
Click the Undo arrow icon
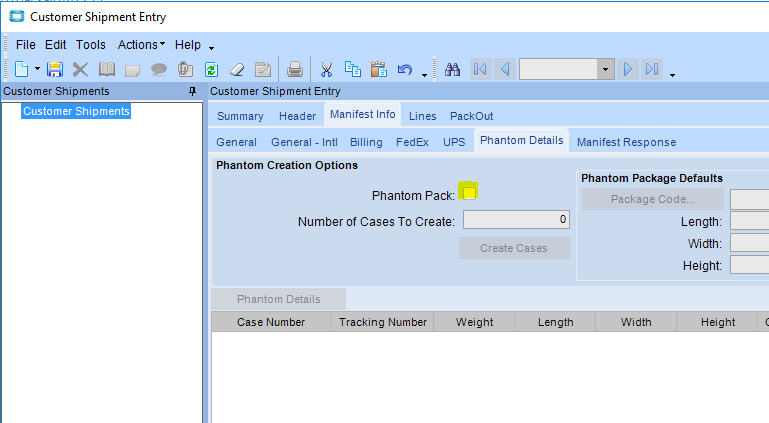[x=405, y=69]
